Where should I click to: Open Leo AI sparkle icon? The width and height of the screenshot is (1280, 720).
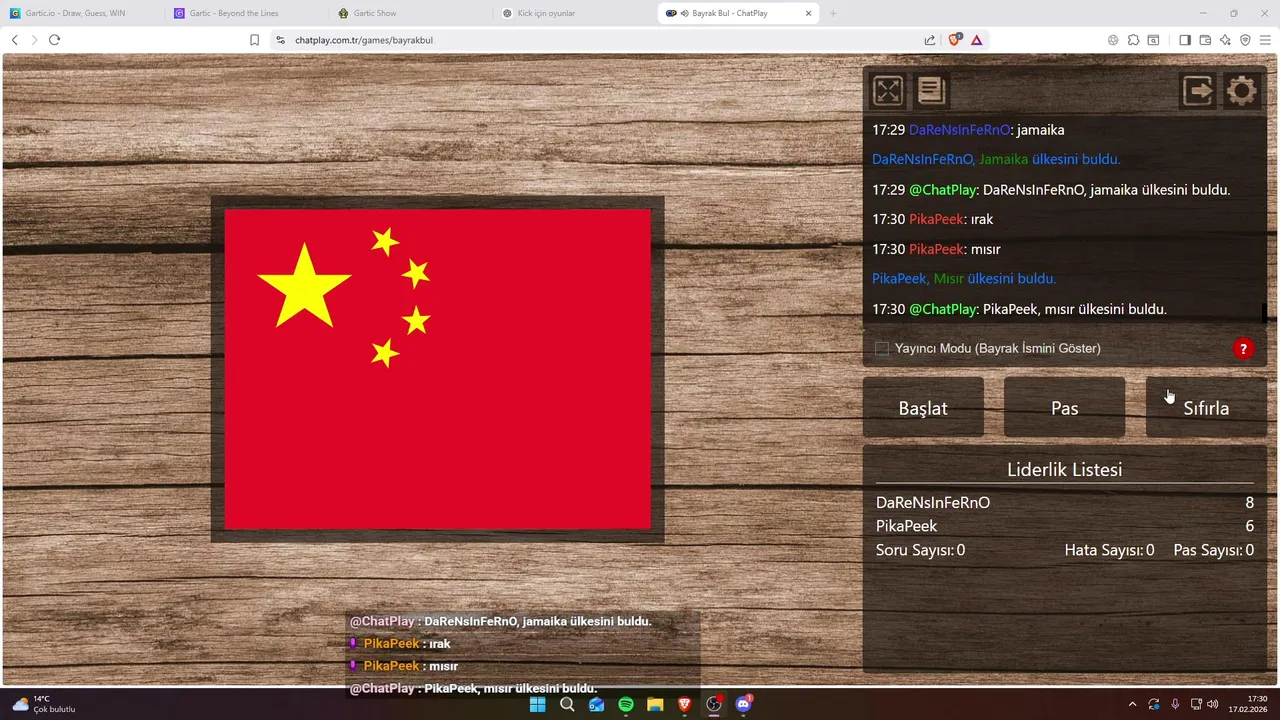click(x=1225, y=40)
